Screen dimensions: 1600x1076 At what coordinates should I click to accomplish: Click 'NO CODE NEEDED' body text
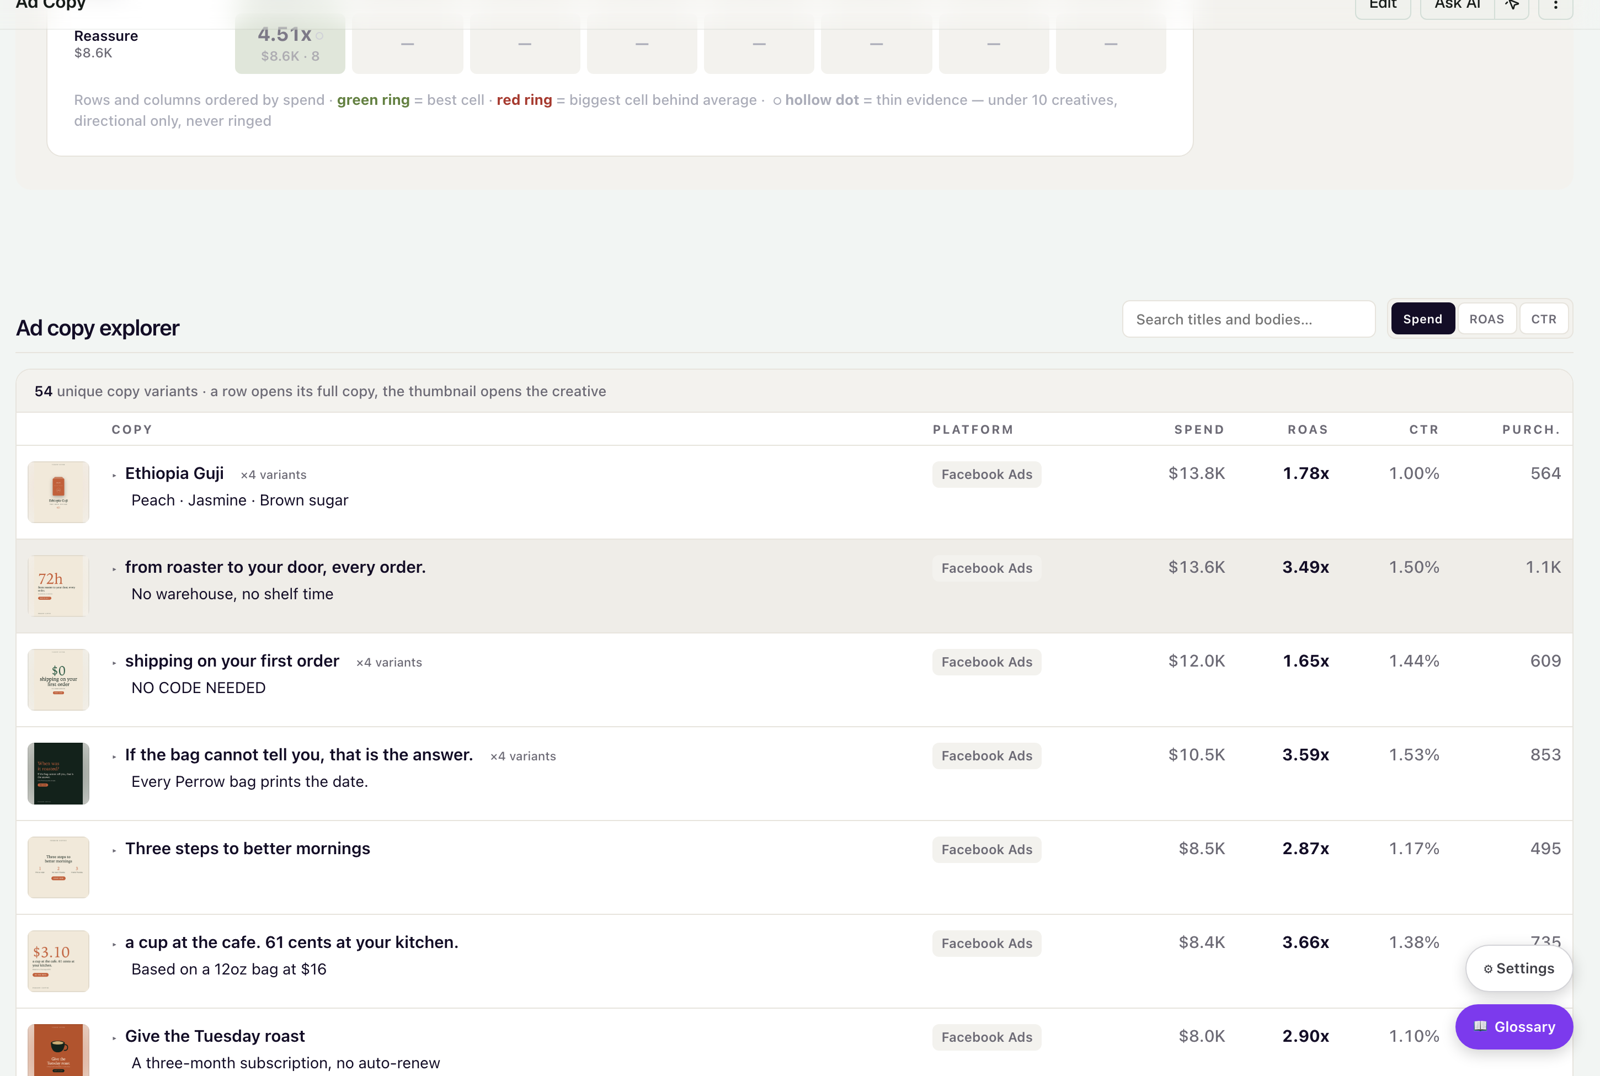[198, 688]
